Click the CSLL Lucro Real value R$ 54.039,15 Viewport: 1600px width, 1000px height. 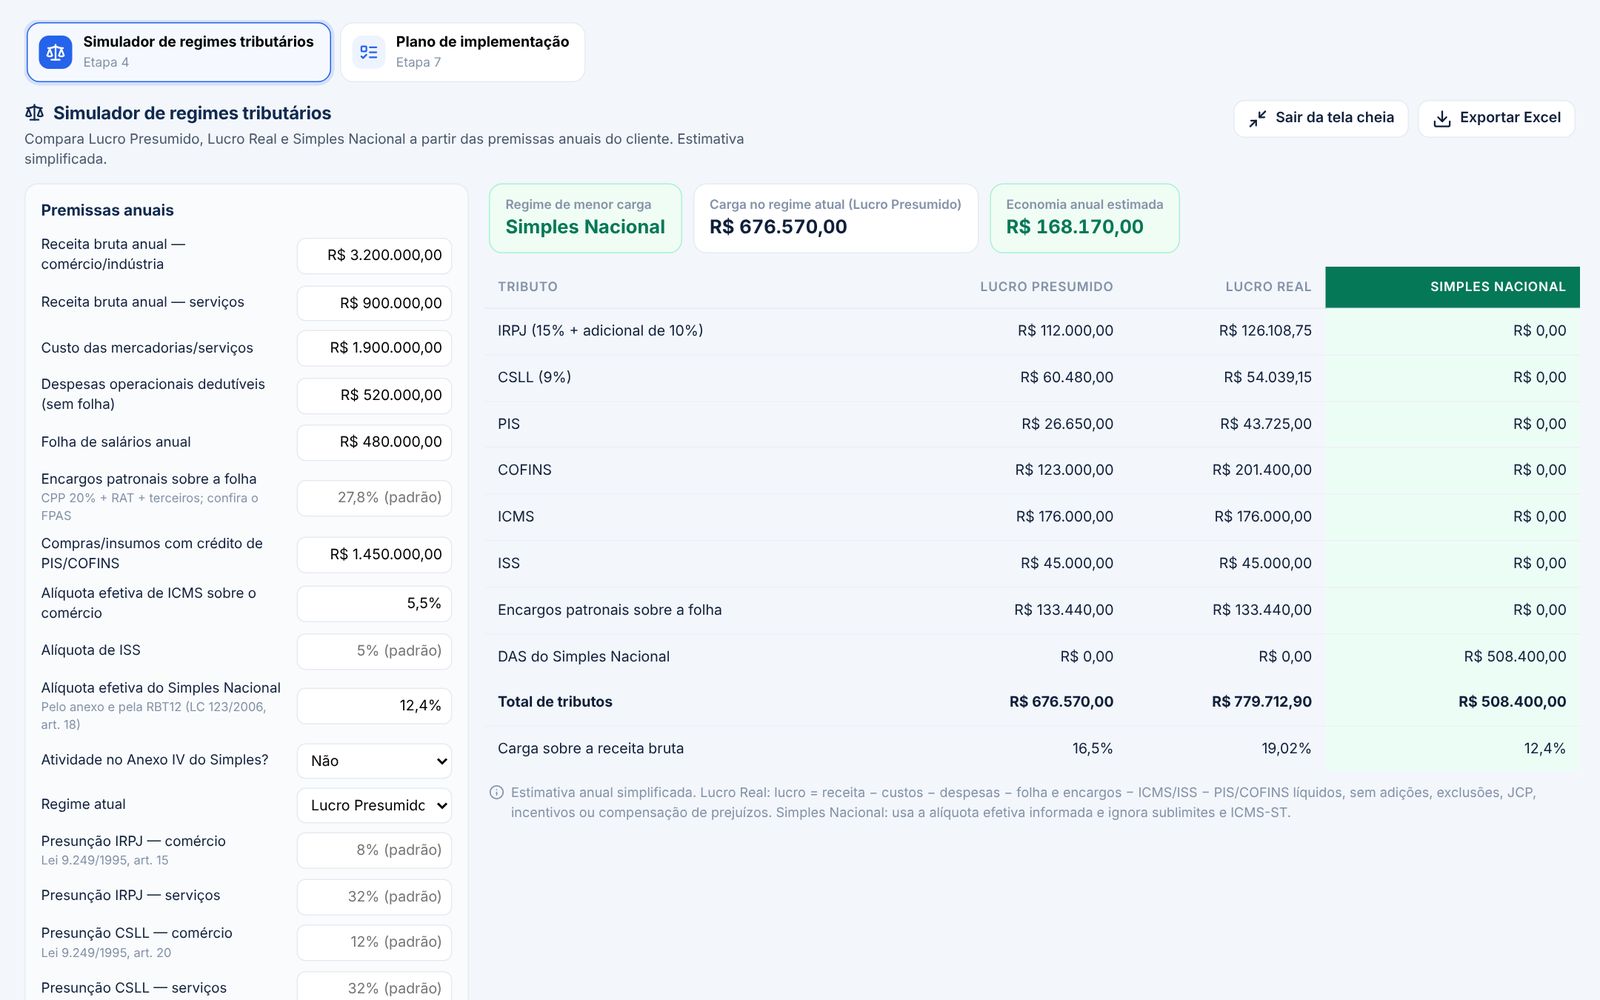[x=1267, y=378]
